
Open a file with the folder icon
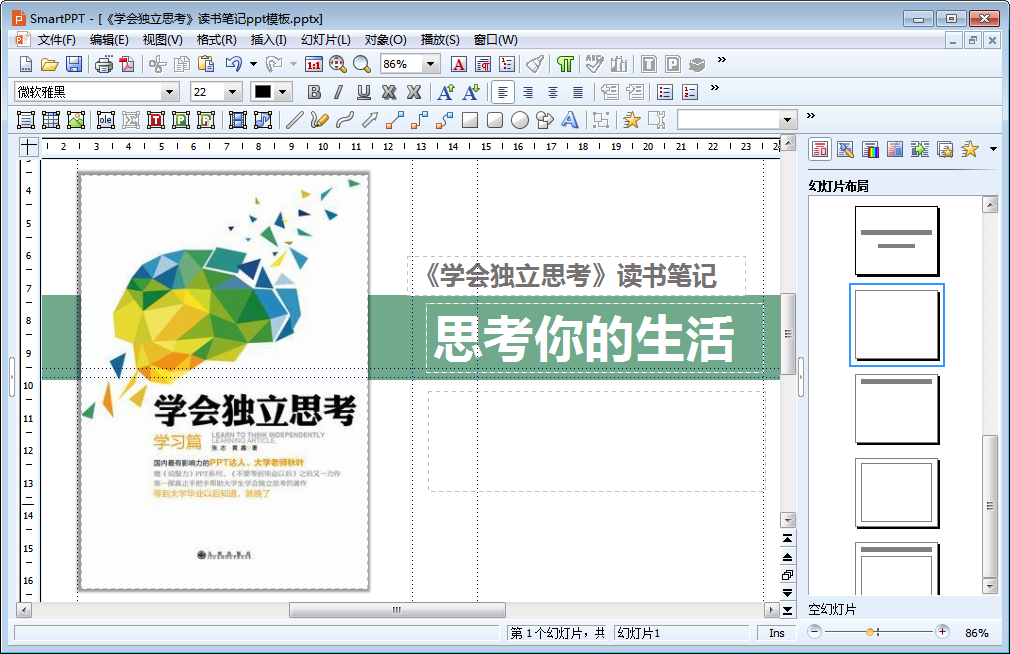[x=50, y=64]
